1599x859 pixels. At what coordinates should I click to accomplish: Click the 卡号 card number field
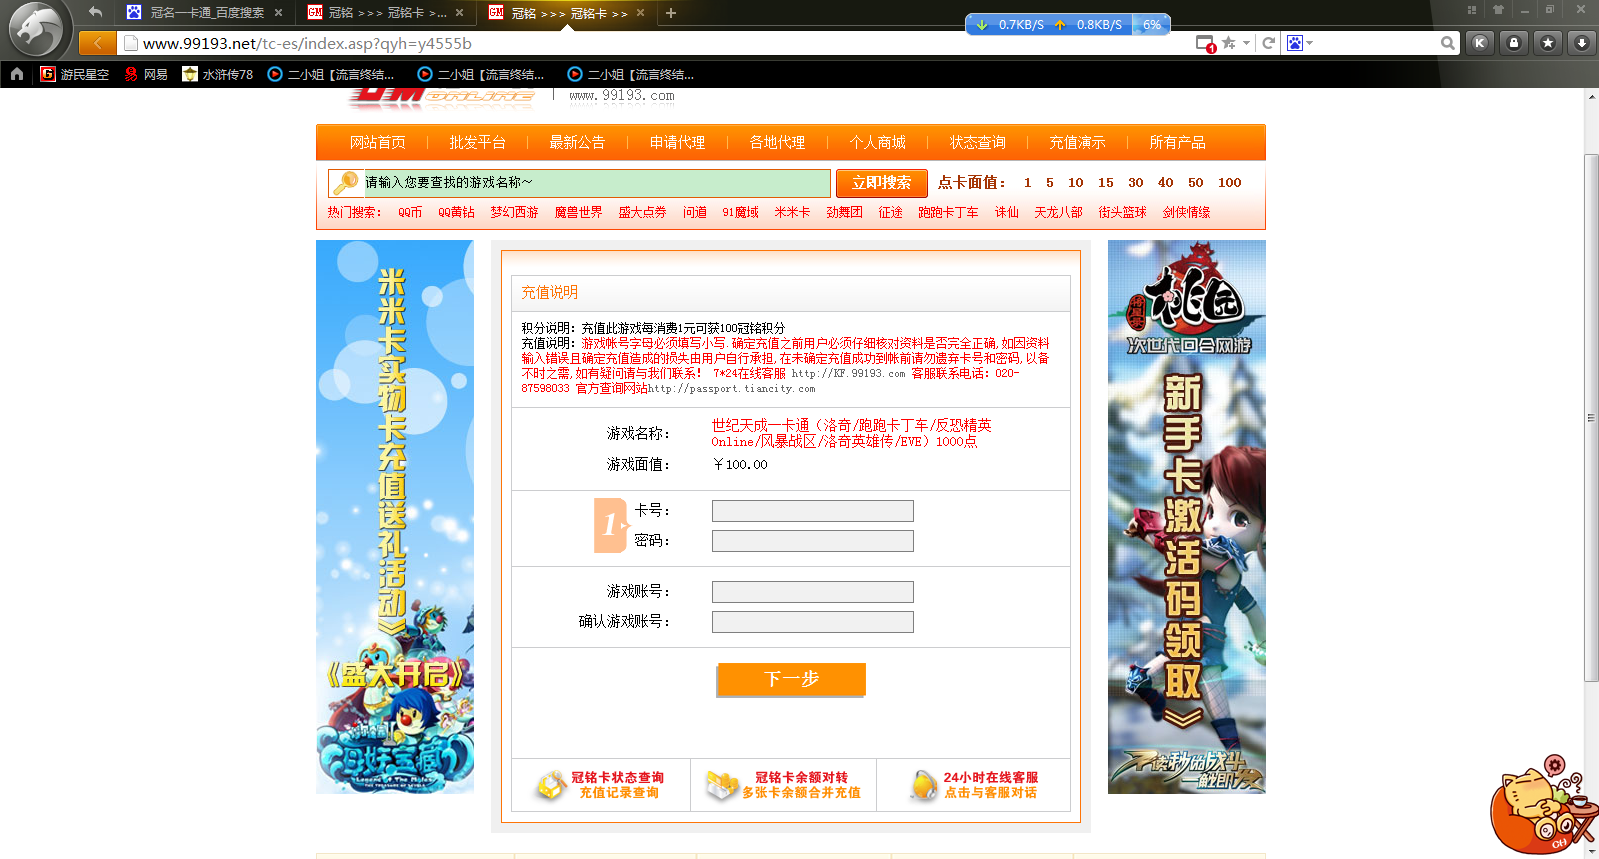click(812, 511)
